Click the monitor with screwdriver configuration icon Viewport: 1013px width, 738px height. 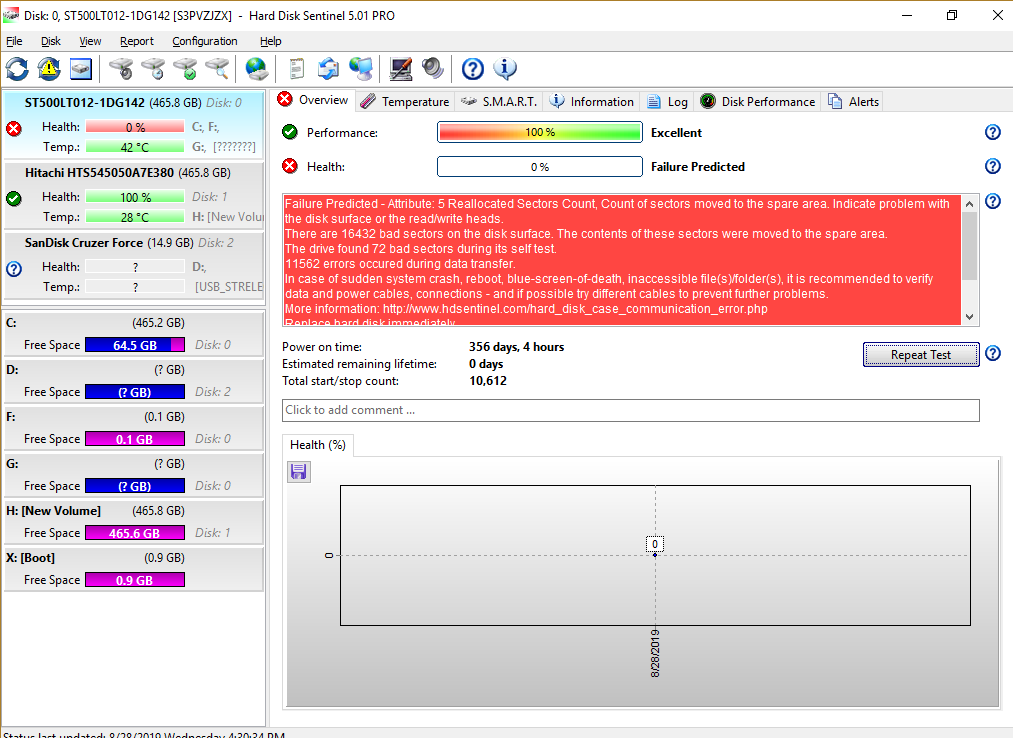coord(401,69)
